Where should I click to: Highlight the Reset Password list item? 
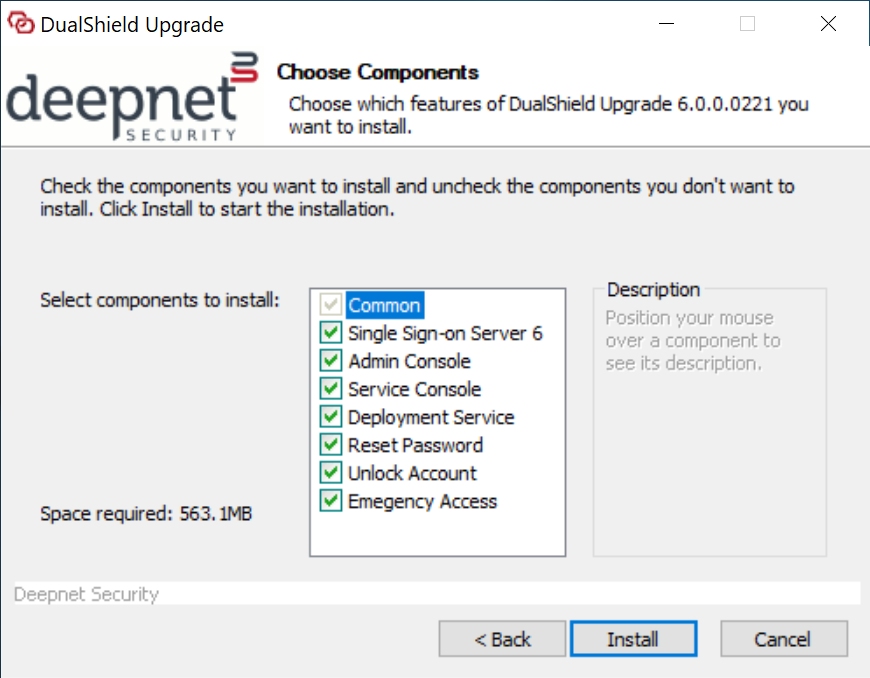(414, 445)
